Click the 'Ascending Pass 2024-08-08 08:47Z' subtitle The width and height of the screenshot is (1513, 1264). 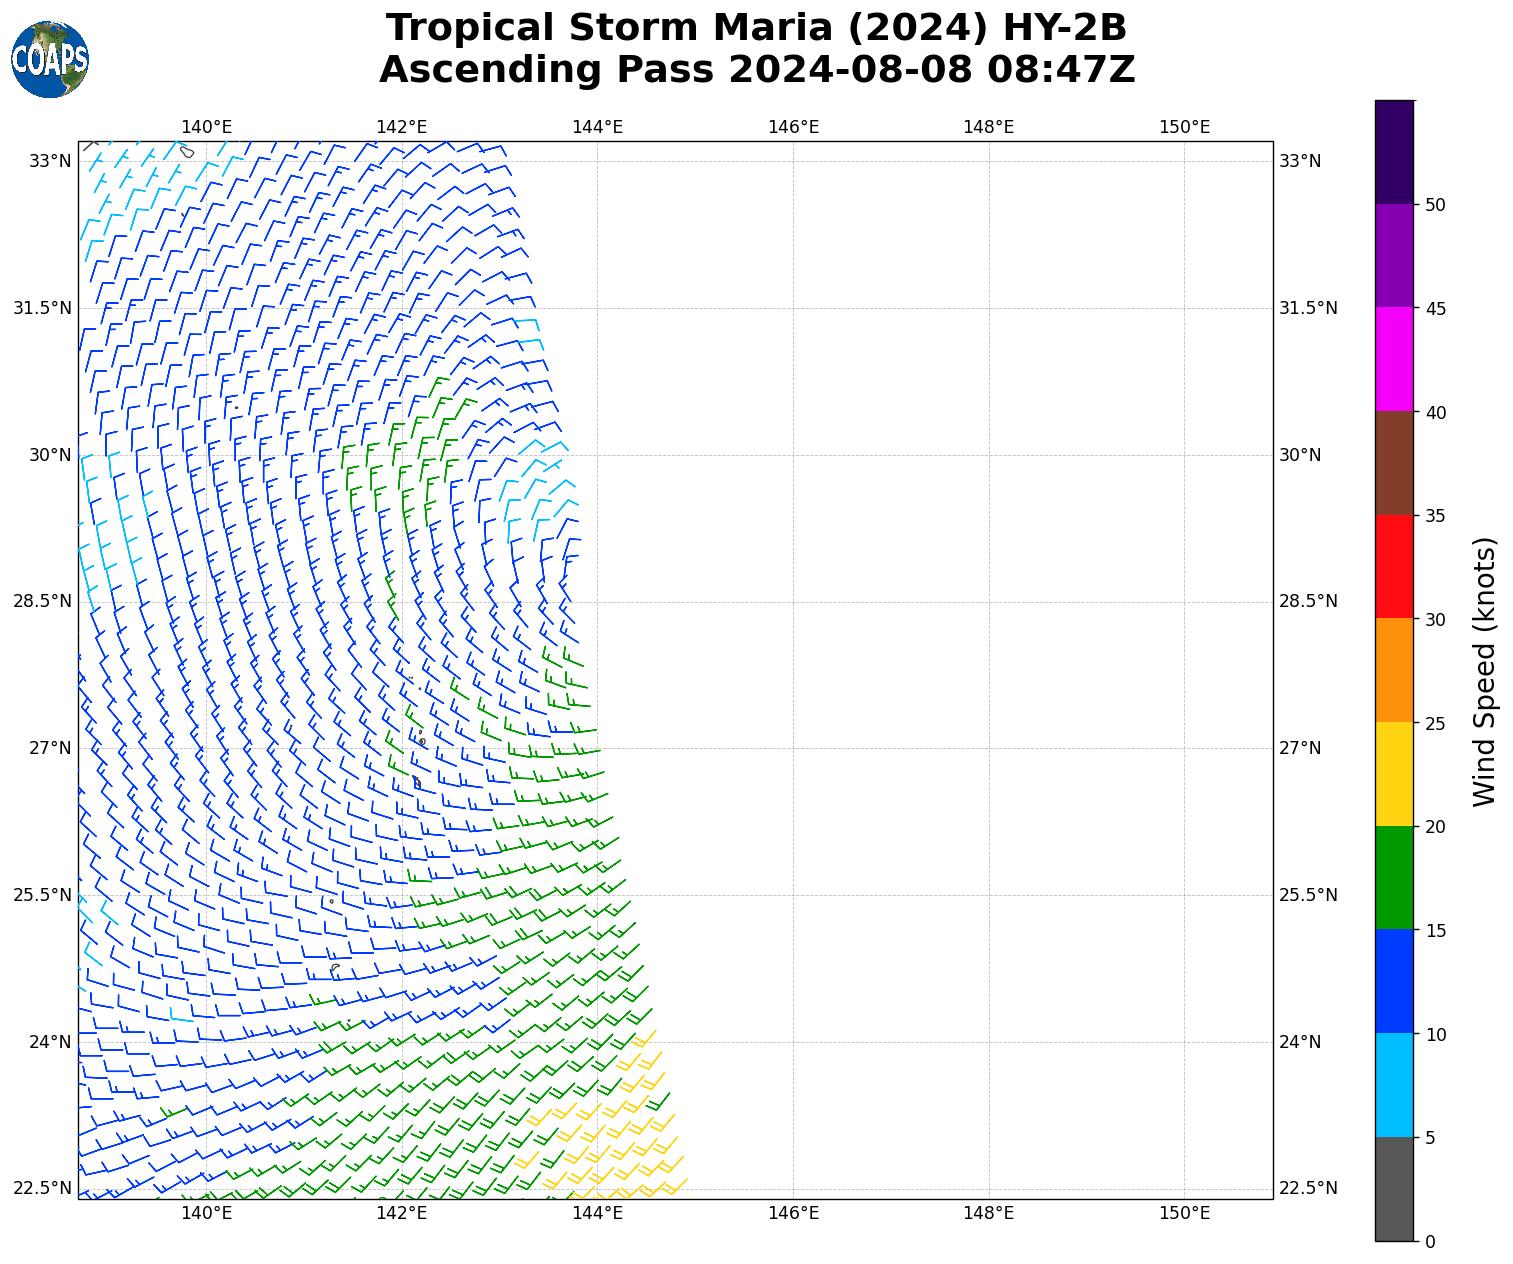pos(756,70)
